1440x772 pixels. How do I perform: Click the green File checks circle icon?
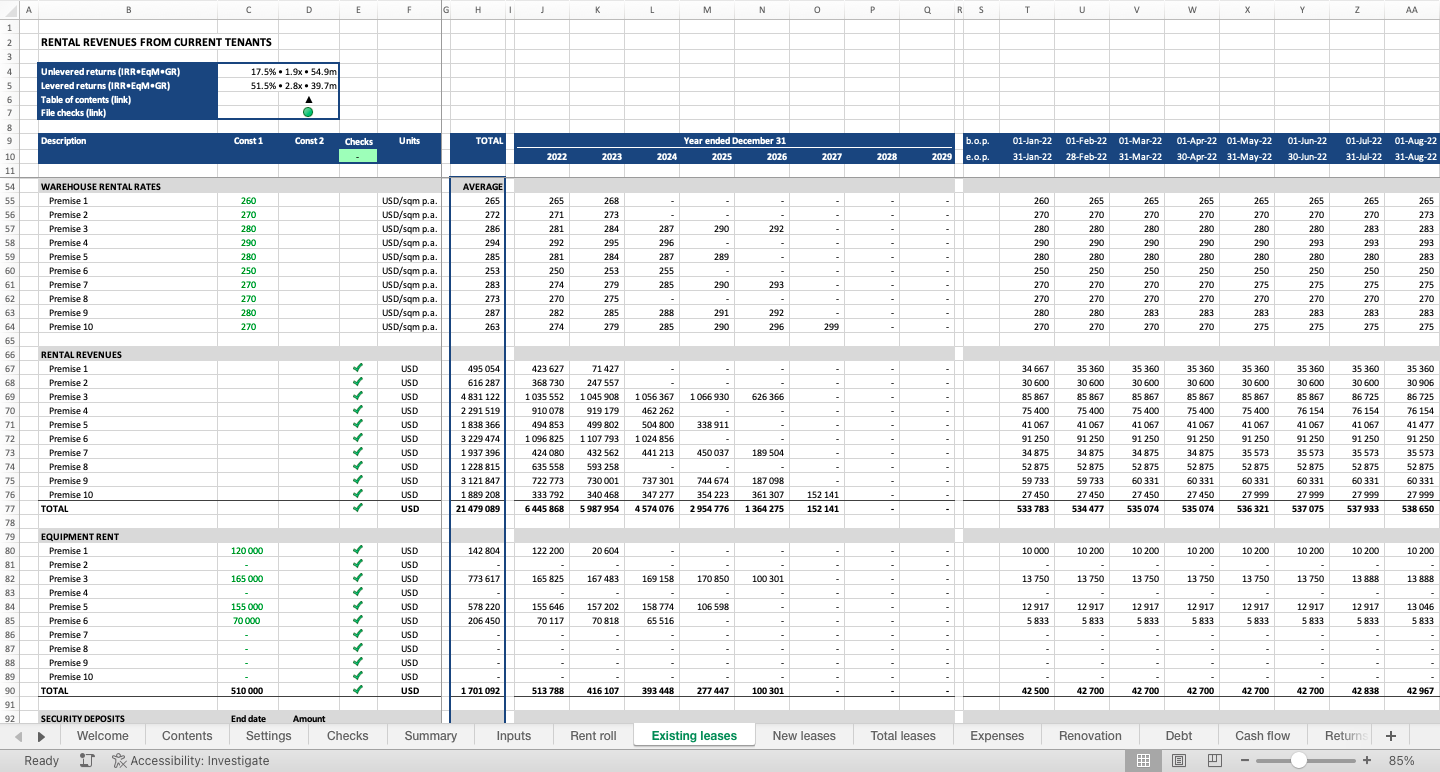(x=308, y=113)
